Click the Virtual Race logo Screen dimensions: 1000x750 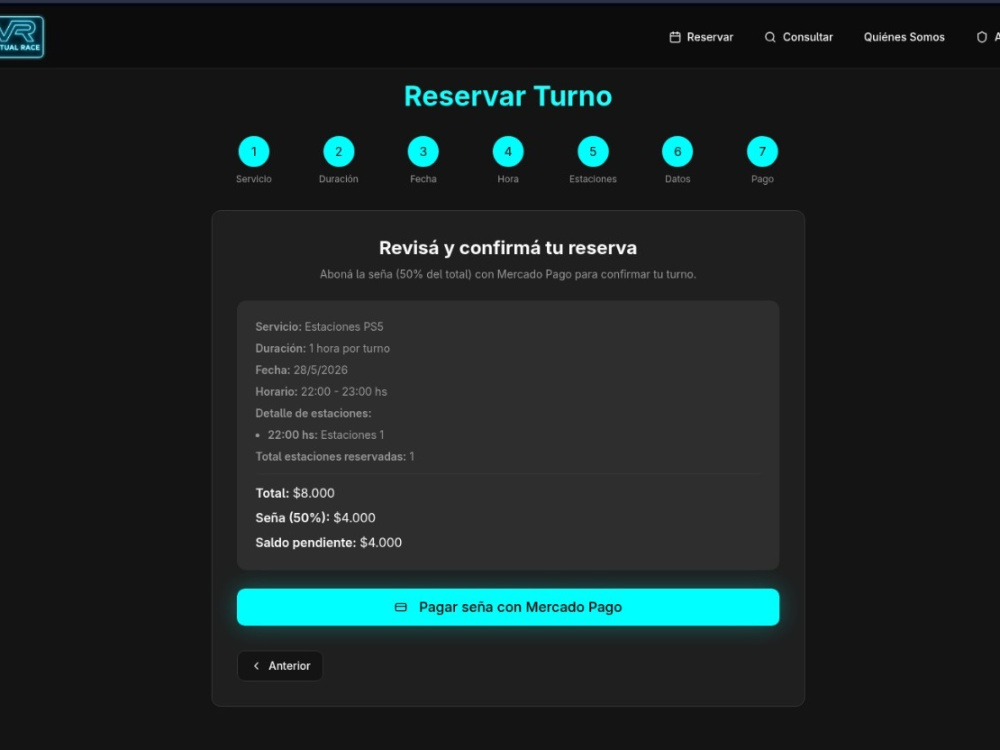coord(21,37)
